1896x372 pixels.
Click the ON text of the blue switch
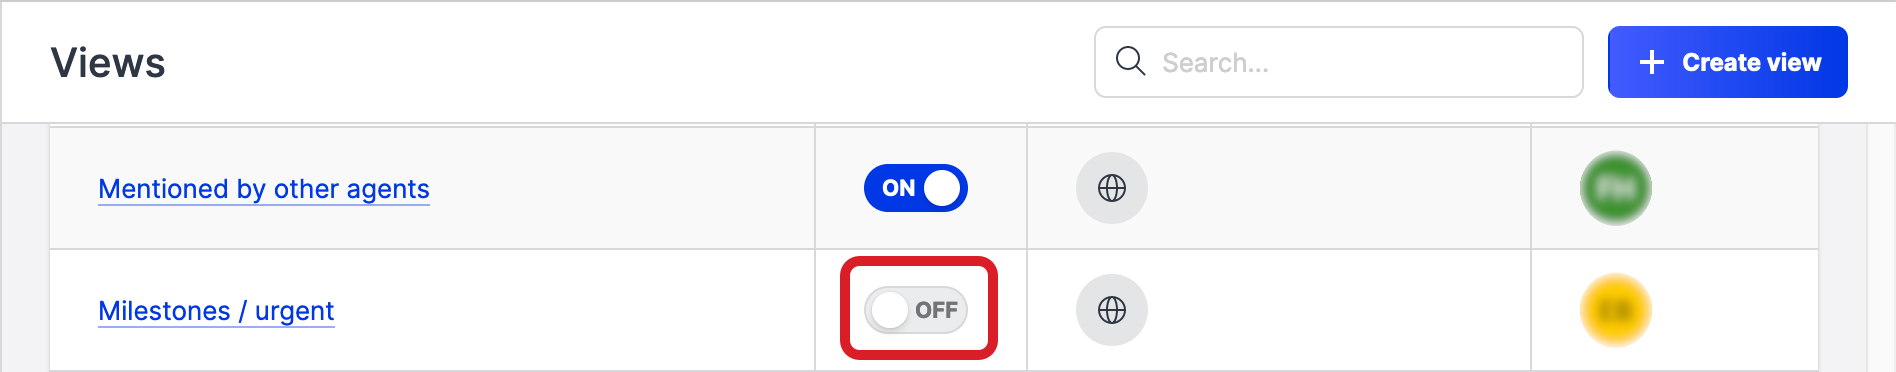(898, 188)
